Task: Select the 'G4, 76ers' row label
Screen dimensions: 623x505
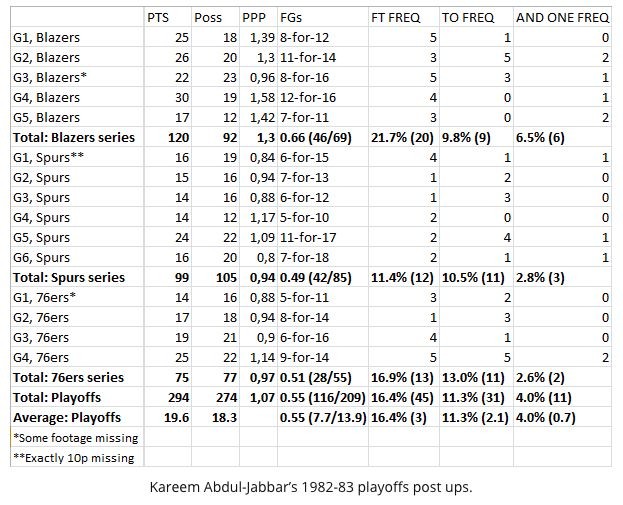Action: [x=42, y=359]
